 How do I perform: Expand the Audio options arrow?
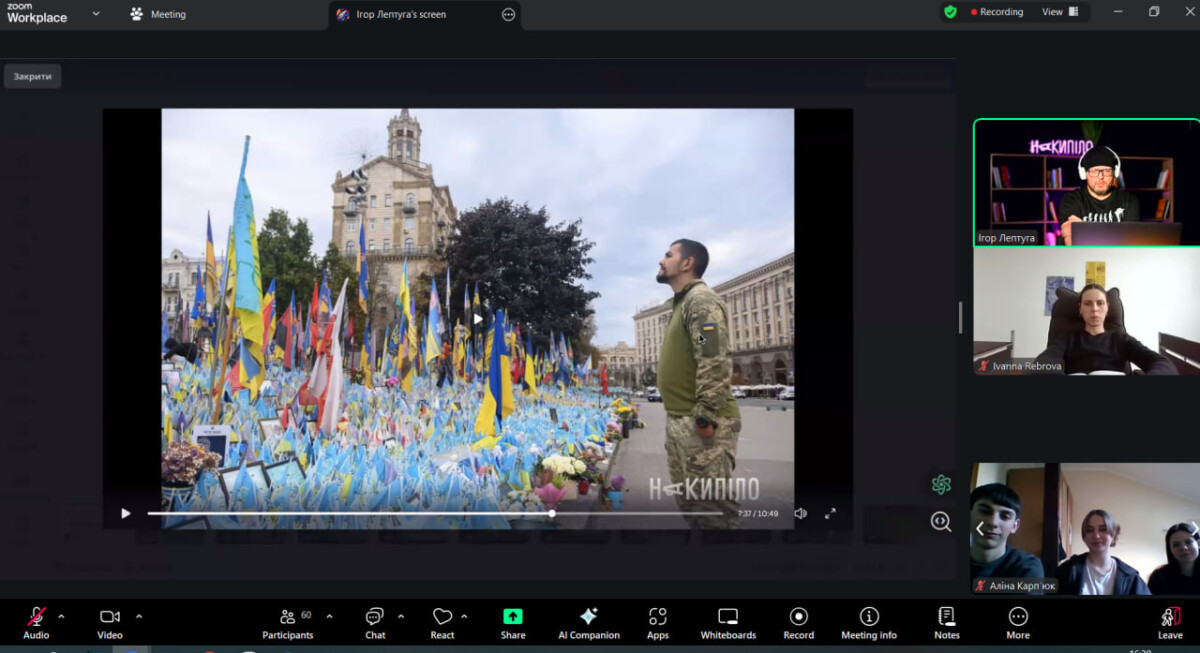pos(61,616)
